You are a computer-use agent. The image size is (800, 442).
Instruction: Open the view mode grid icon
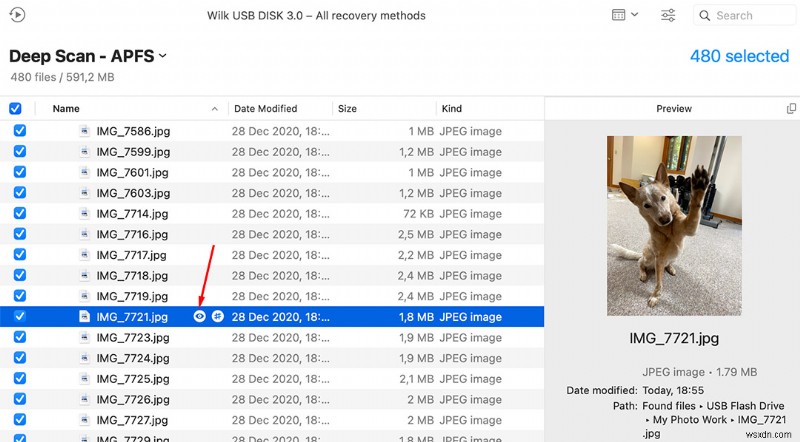pos(618,15)
